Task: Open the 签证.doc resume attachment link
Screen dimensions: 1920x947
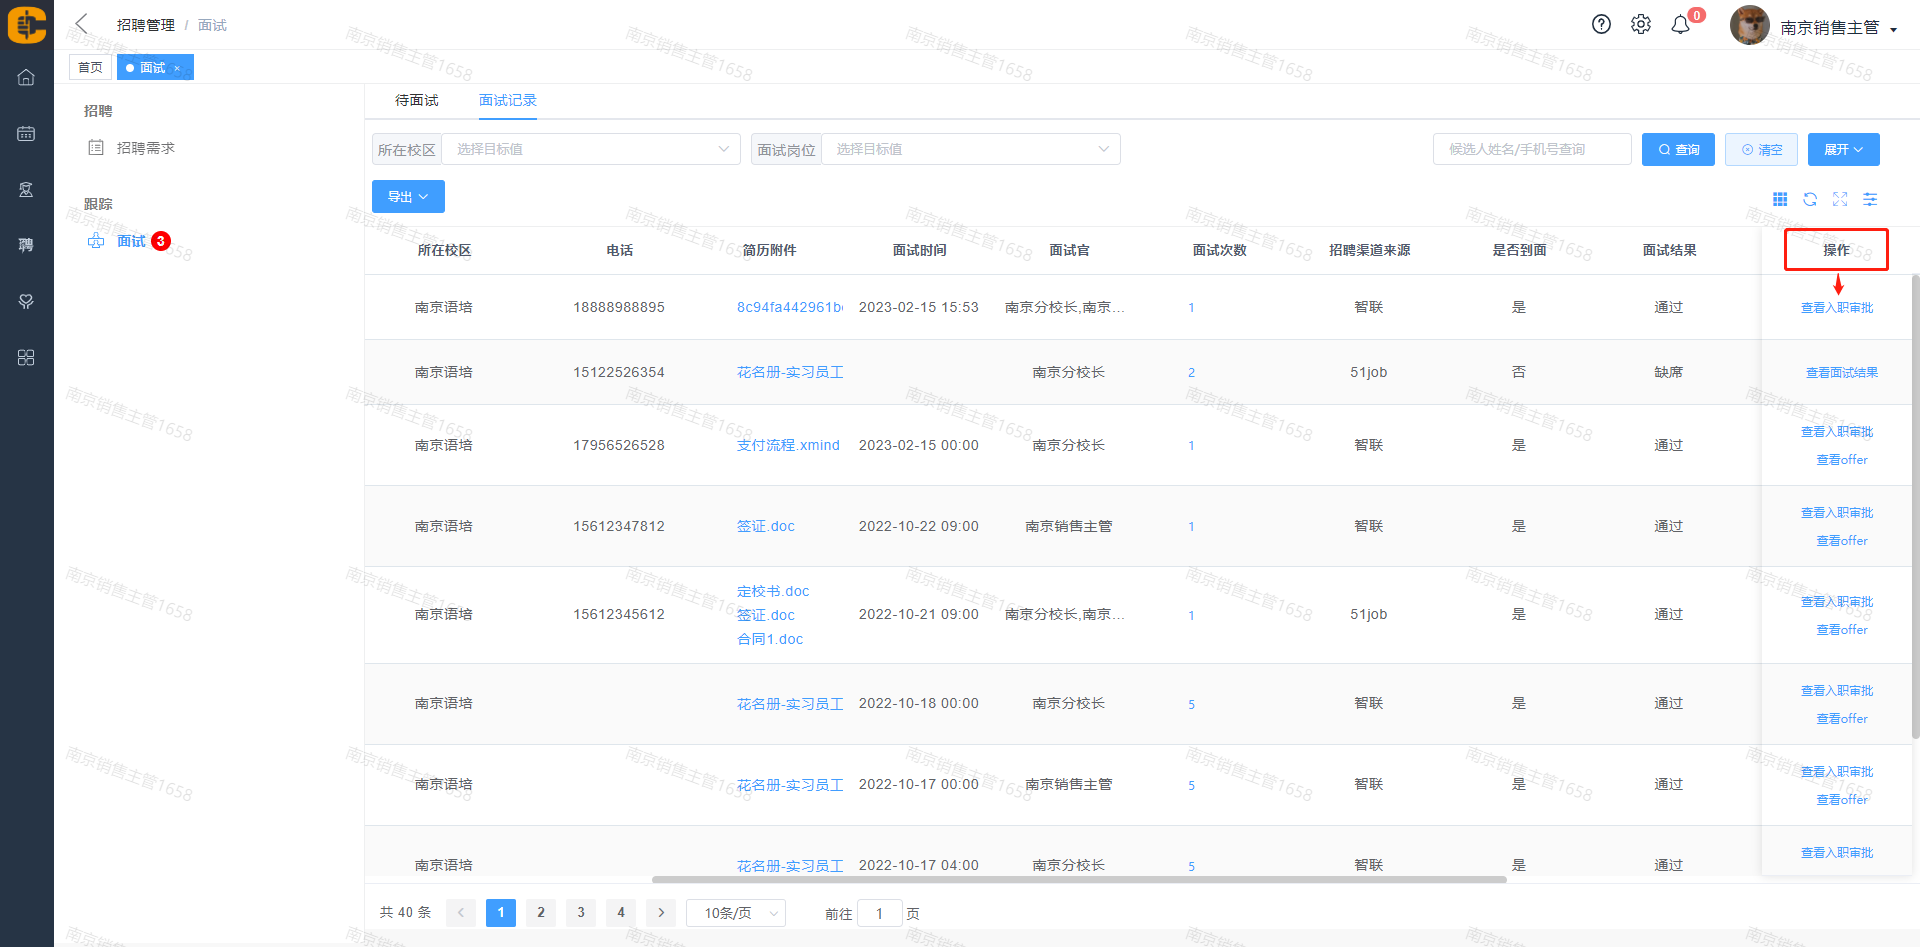Action: [x=766, y=526]
